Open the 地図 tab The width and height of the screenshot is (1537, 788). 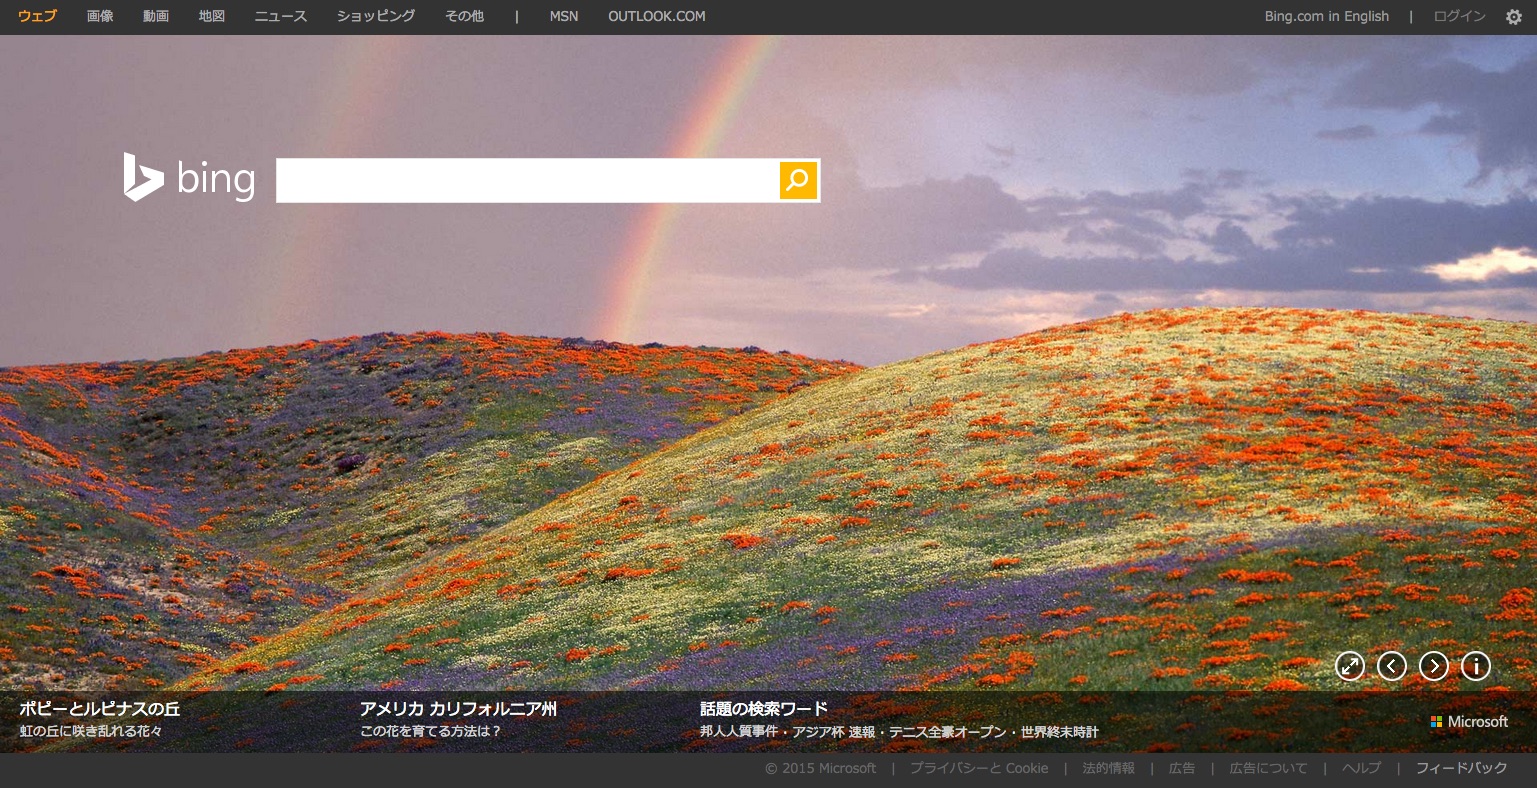212,16
